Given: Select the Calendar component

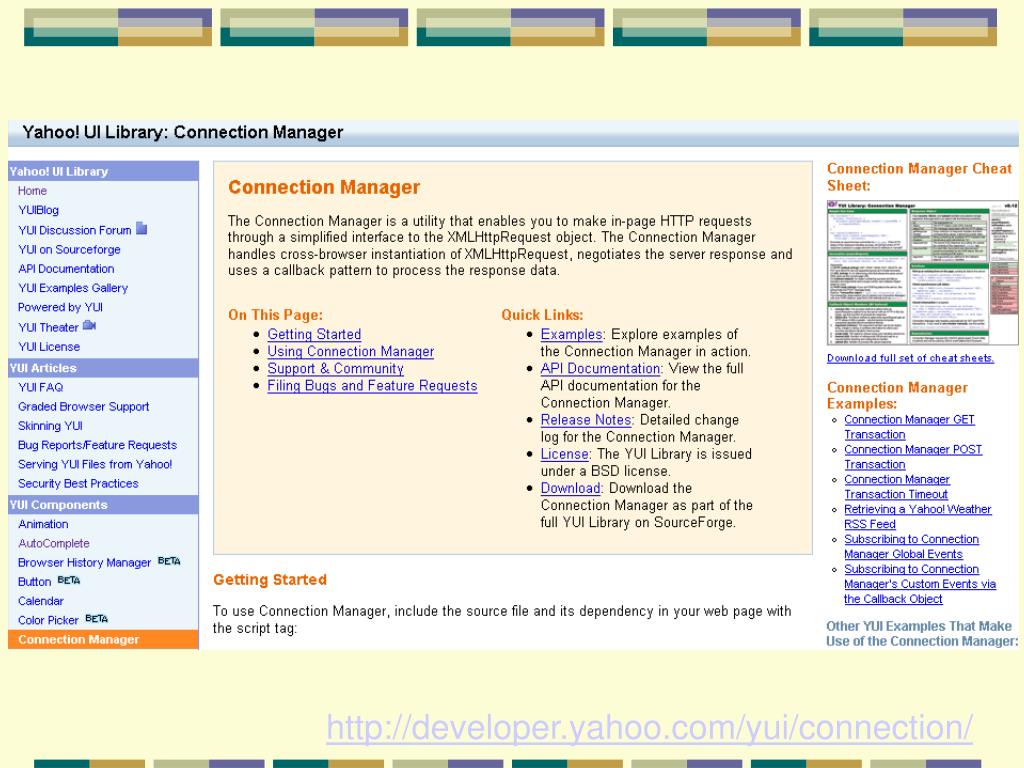Looking at the screenshot, I should (40, 601).
